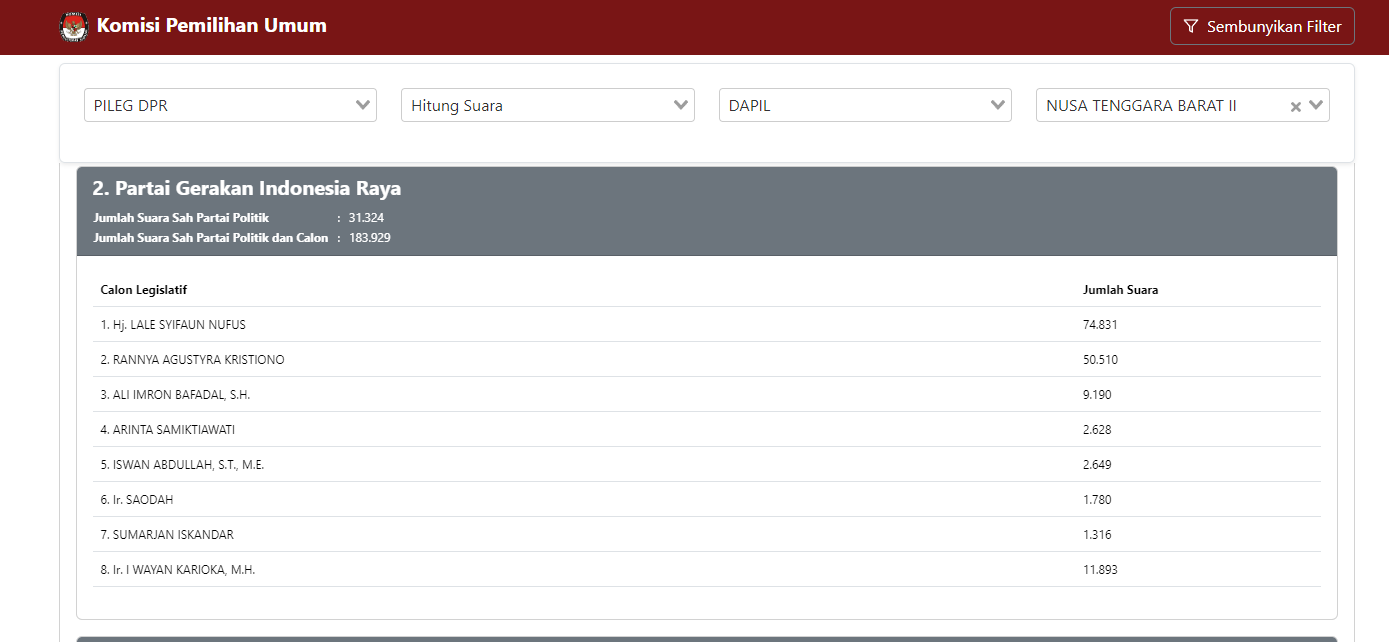The height and width of the screenshot is (642, 1389).
Task: Select row ISWAN ABDULLAH, S.T., M.E.
Action: tap(707, 464)
